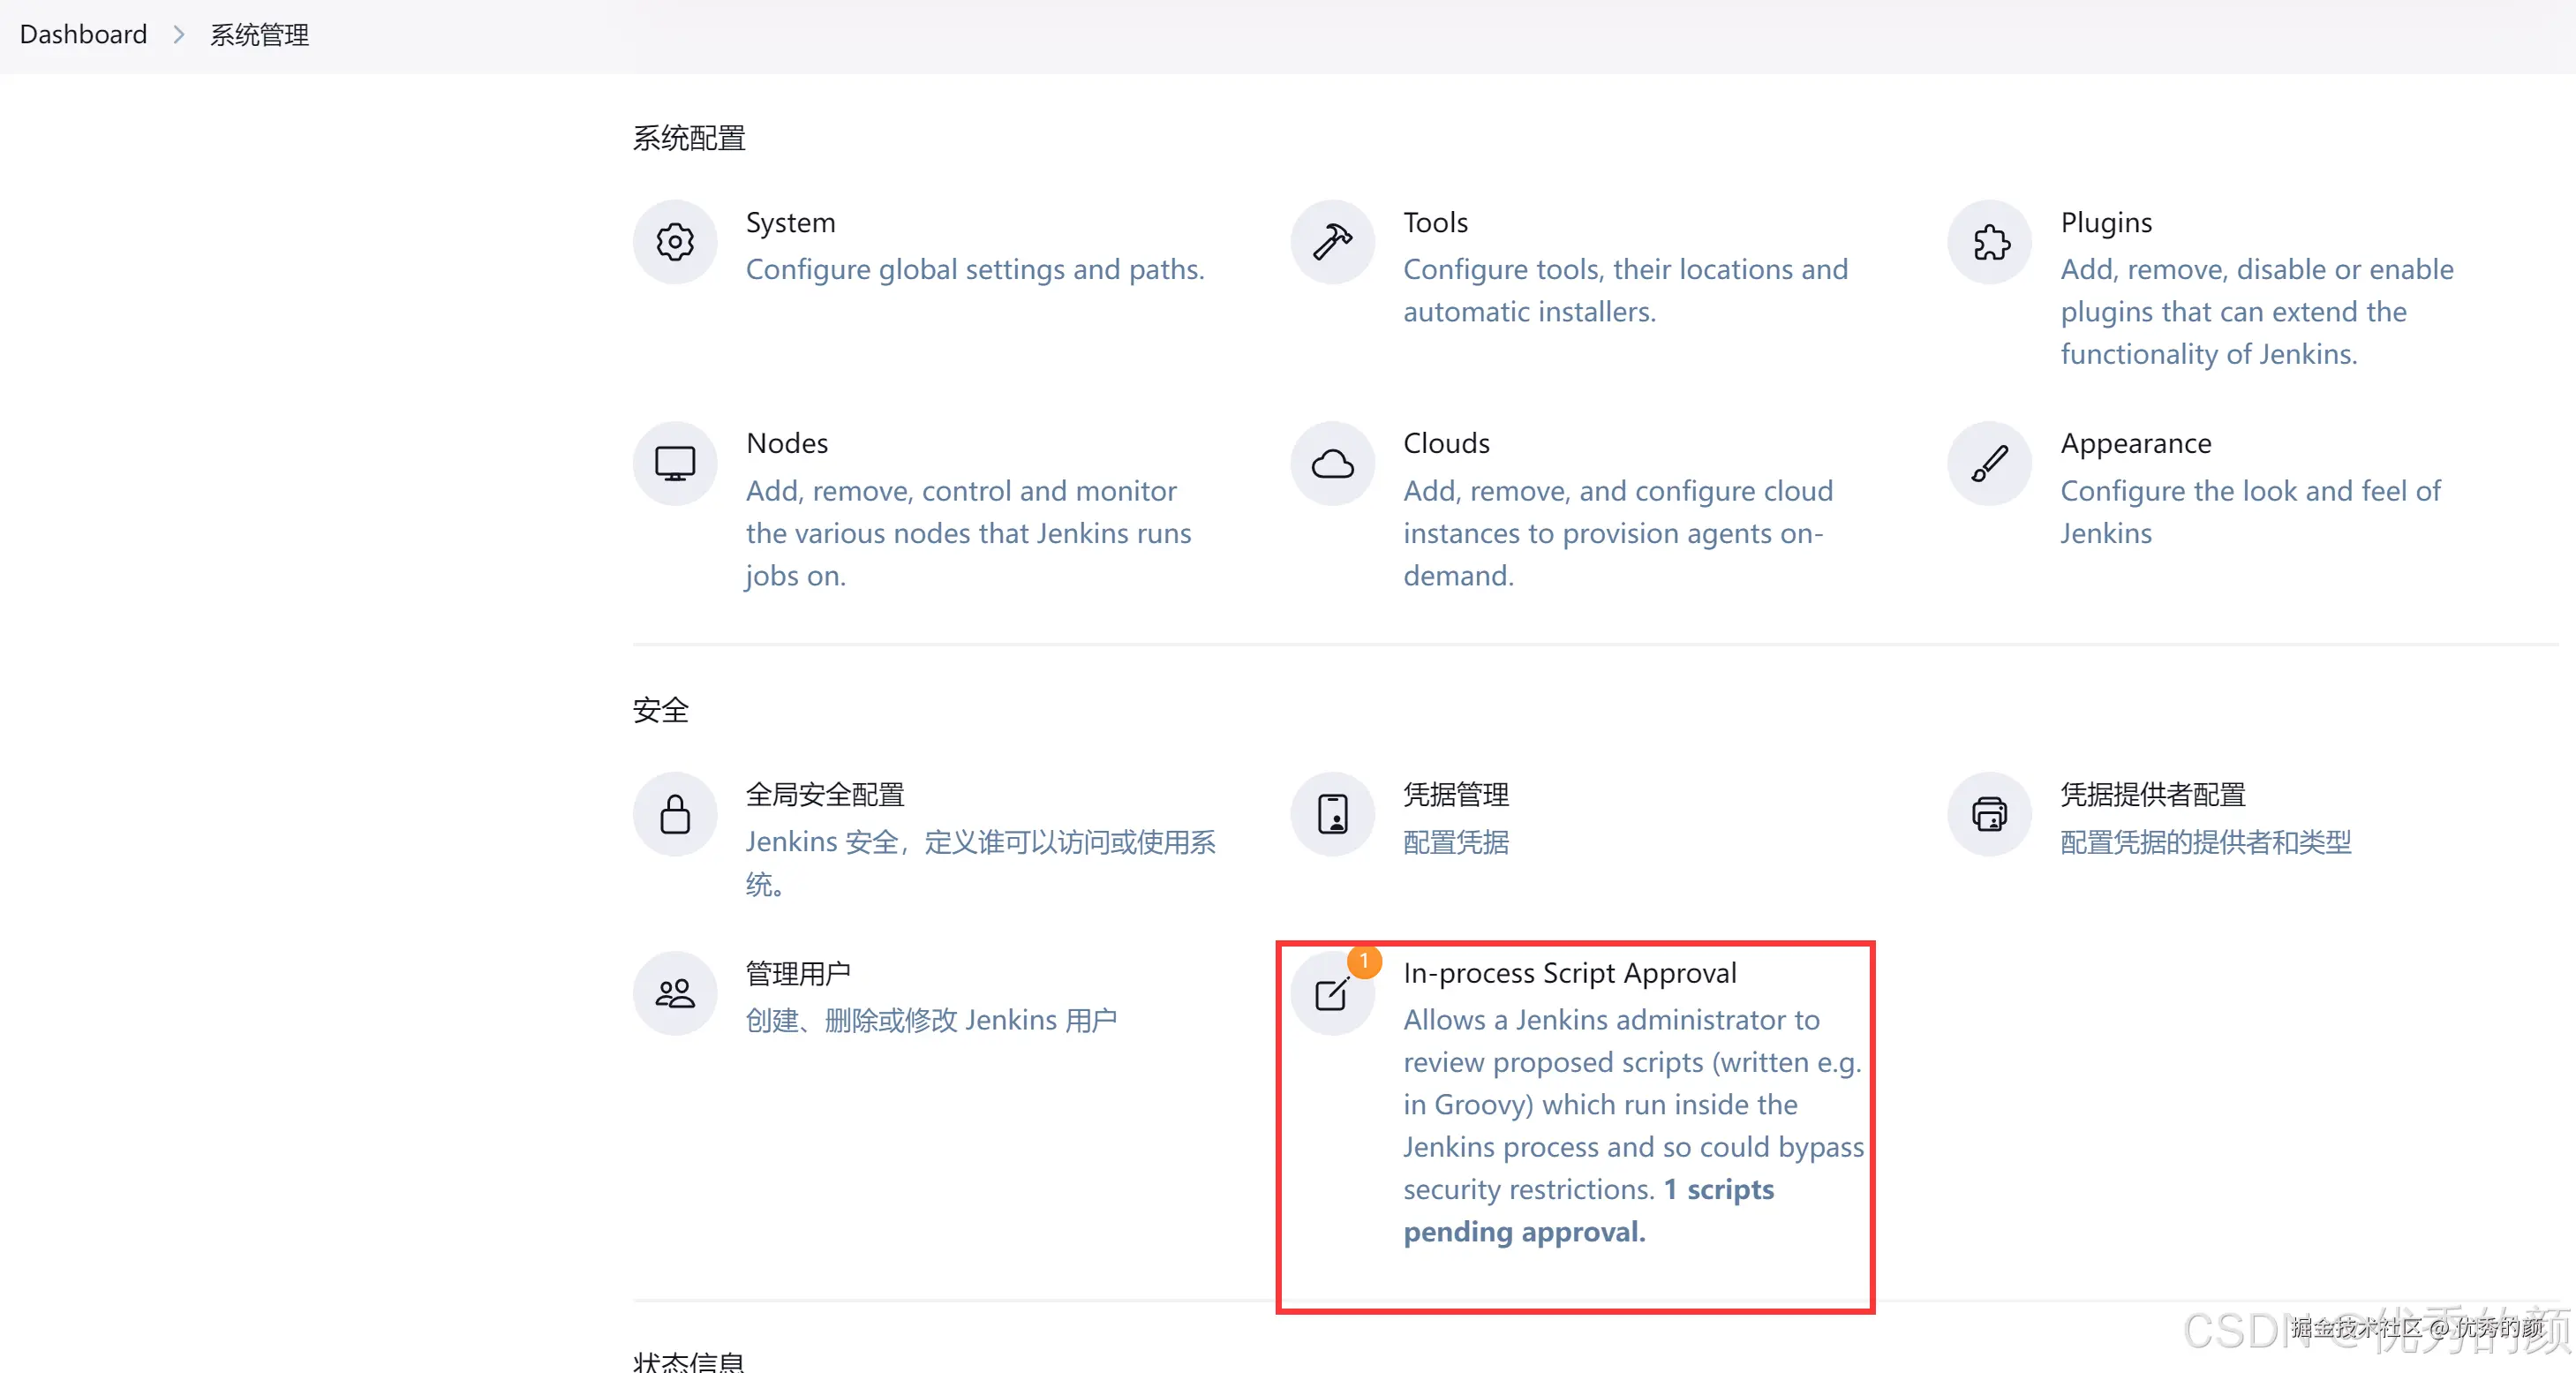Click "Configure the look and feel of Jenkins" text
The image size is (2576, 1373).
tap(2250, 512)
